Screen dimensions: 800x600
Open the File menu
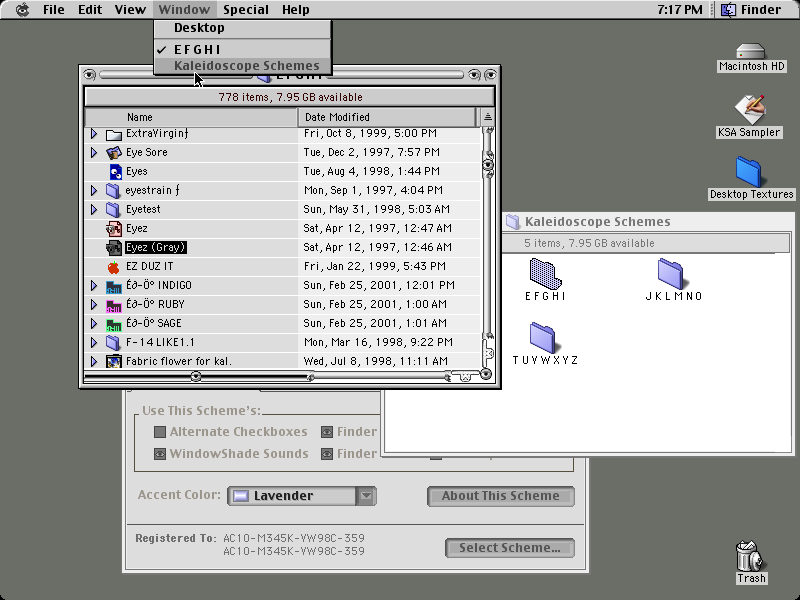tap(54, 9)
